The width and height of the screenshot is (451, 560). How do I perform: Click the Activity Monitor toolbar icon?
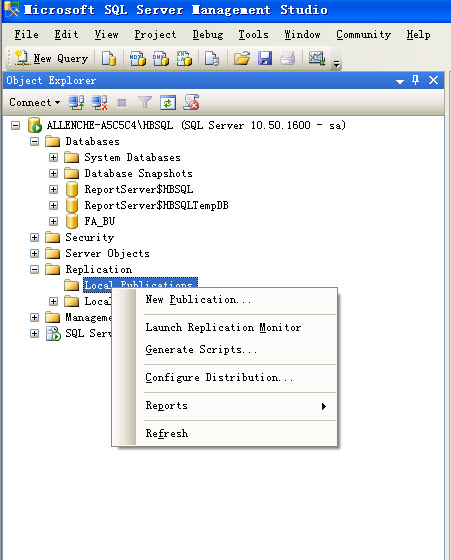pyautogui.click(x=317, y=58)
